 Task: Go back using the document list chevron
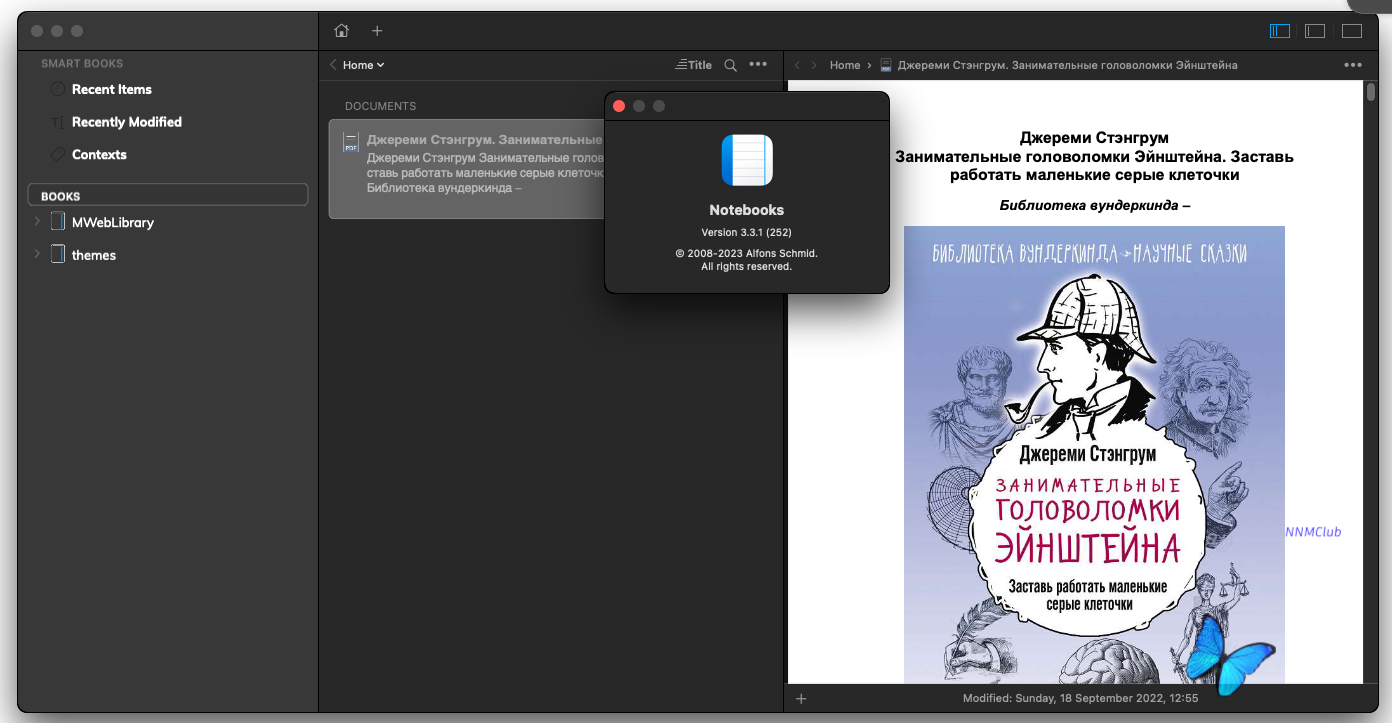click(333, 65)
